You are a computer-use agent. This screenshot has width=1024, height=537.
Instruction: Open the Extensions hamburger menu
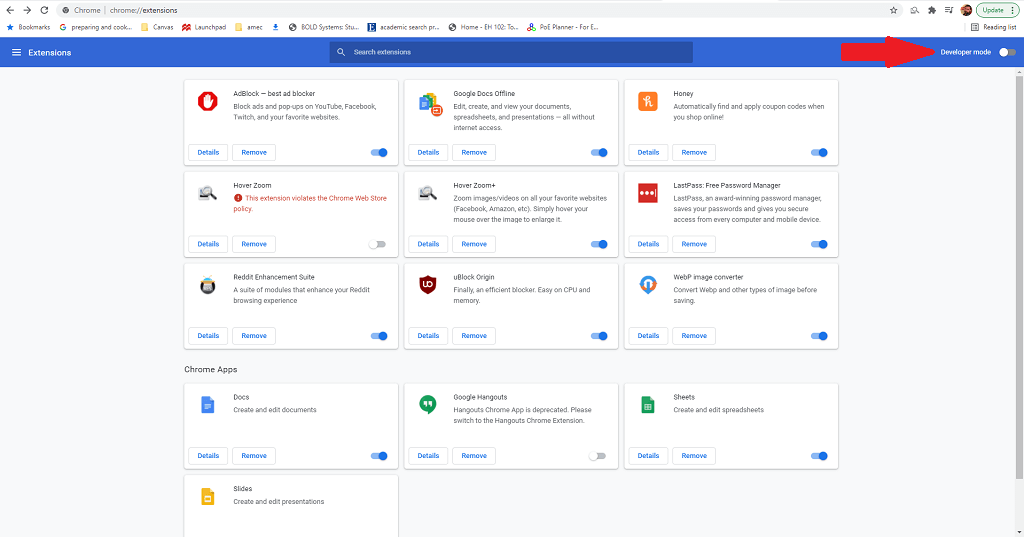click(x=16, y=52)
